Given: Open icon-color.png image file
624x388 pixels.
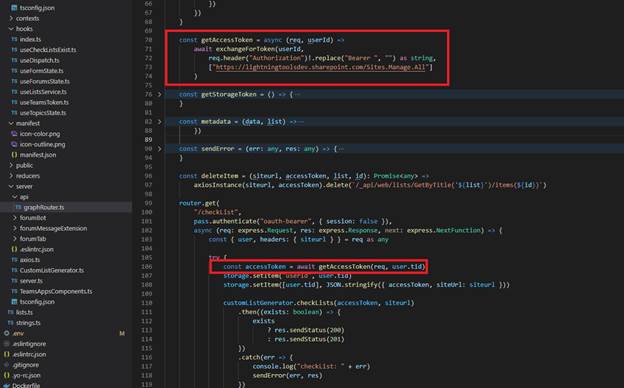Looking at the screenshot, I should tap(39, 134).
